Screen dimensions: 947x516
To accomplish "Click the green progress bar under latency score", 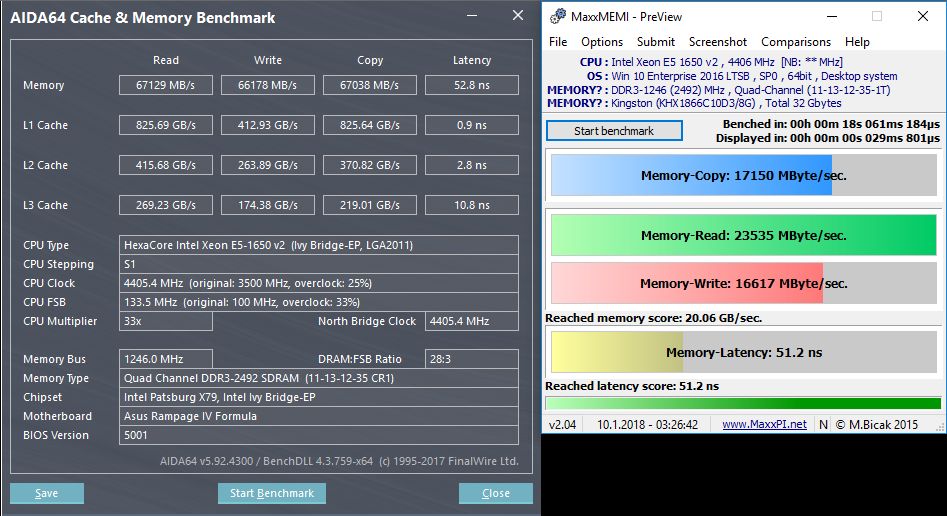I will coord(743,403).
